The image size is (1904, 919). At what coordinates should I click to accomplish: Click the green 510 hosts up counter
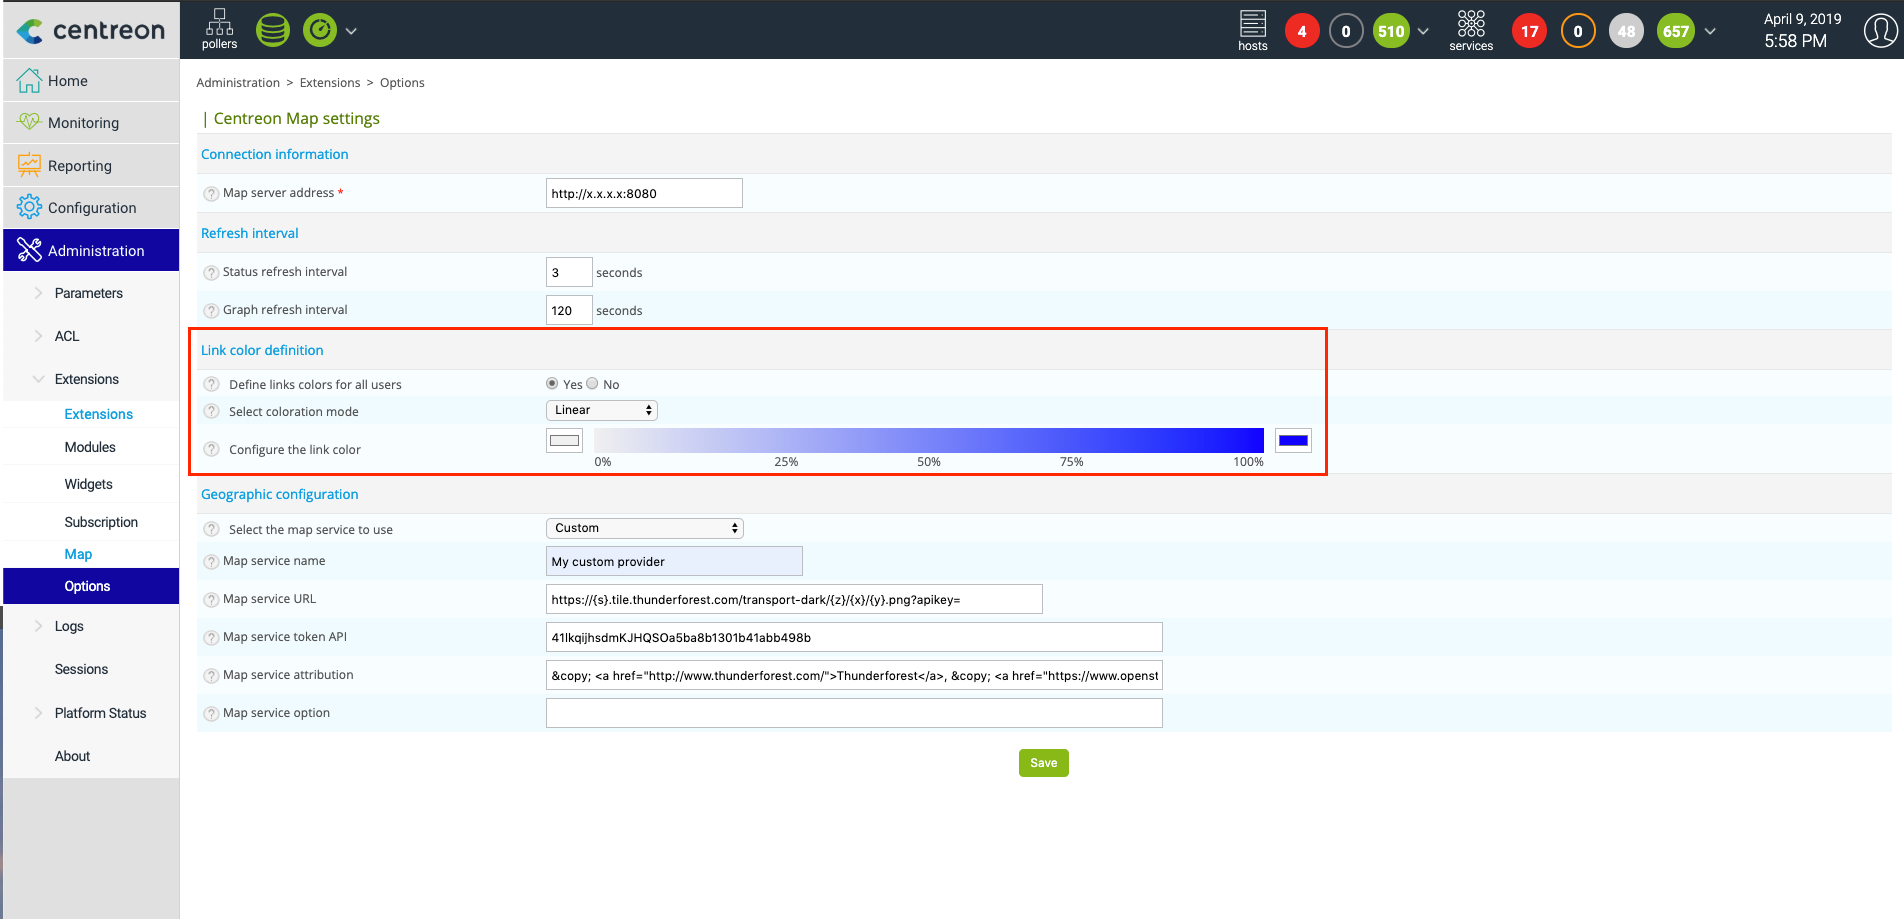[x=1391, y=31]
